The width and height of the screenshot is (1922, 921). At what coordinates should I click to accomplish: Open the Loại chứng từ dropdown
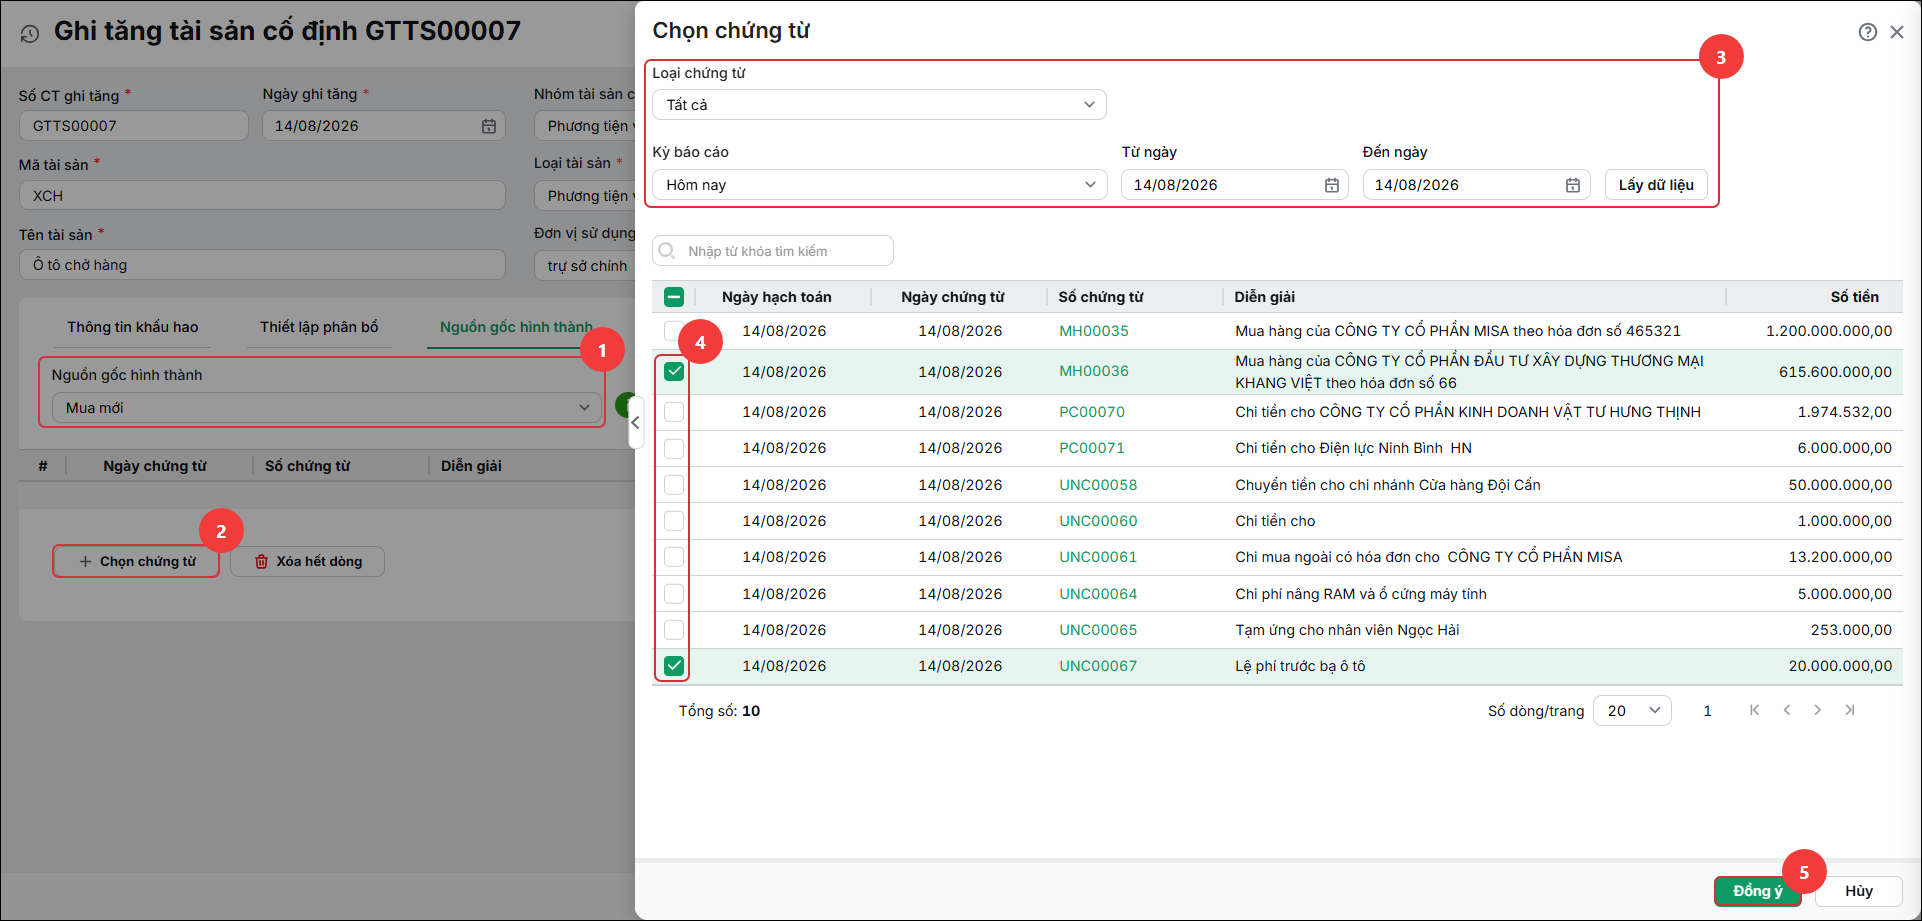(879, 105)
